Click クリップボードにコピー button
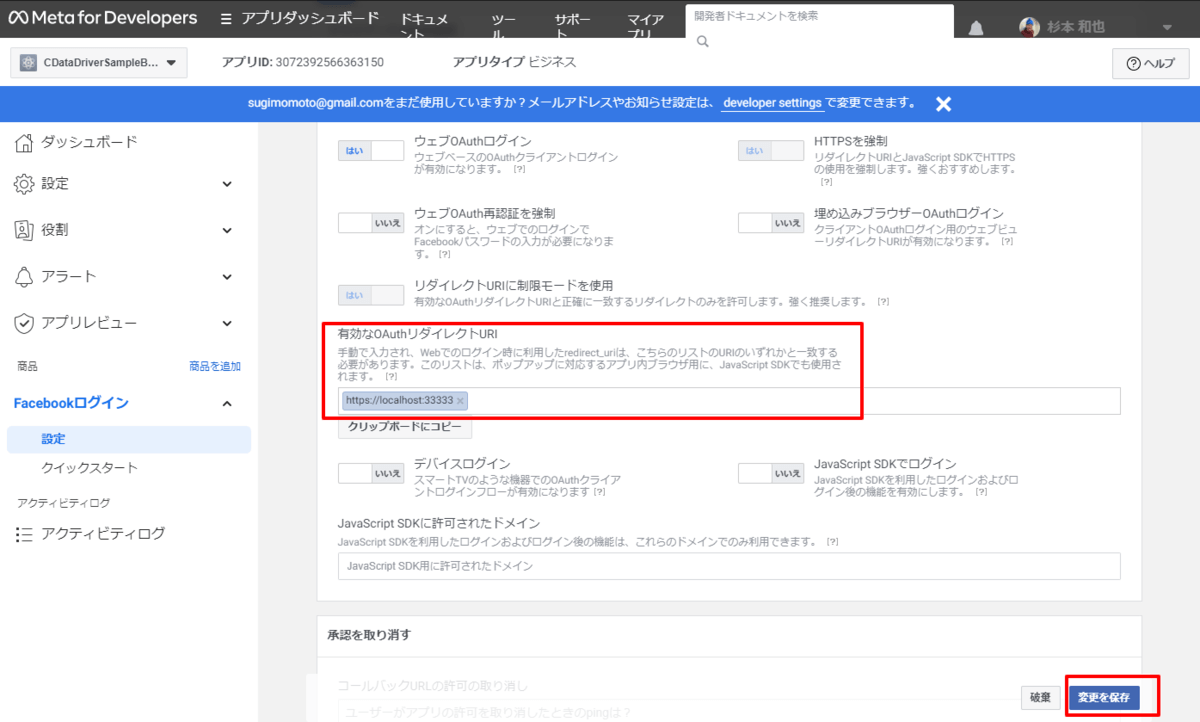This screenshot has height=722, width=1200. coord(405,427)
